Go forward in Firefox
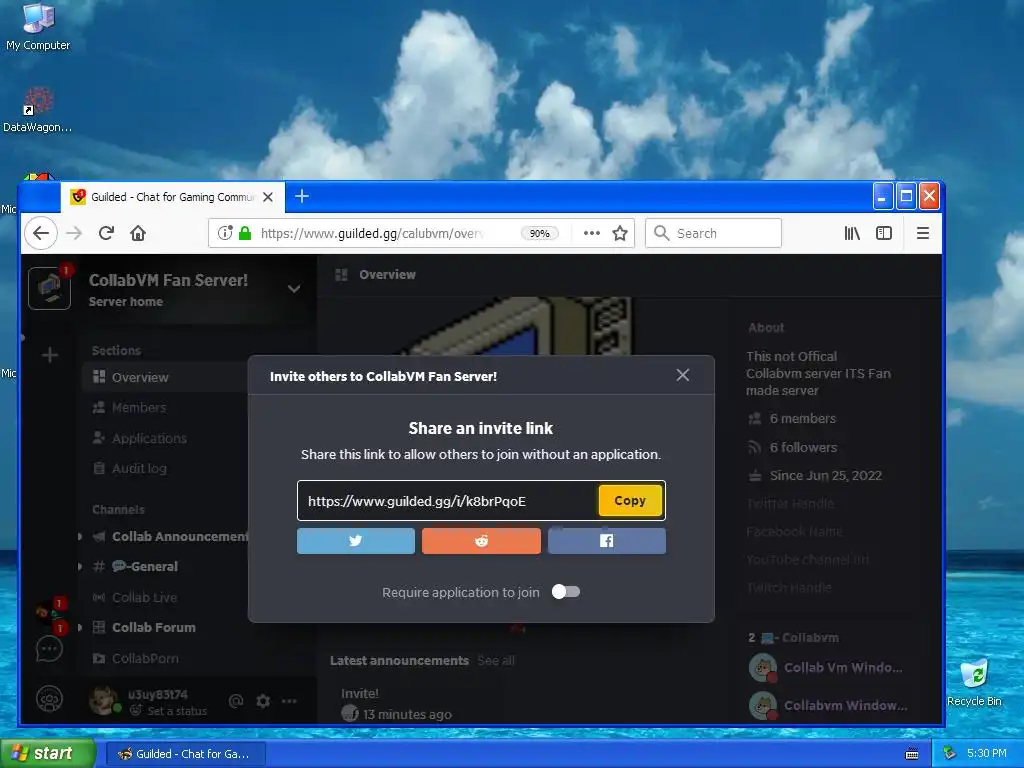Image resolution: width=1024 pixels, height=768 pixels. click(x=74, y=233)
